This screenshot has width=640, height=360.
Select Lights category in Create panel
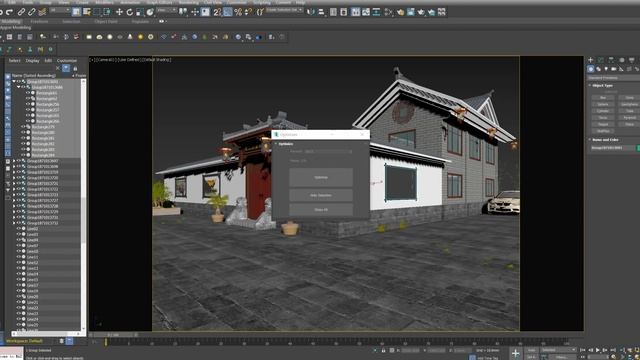pyautogui.click(x=606, y=69)
